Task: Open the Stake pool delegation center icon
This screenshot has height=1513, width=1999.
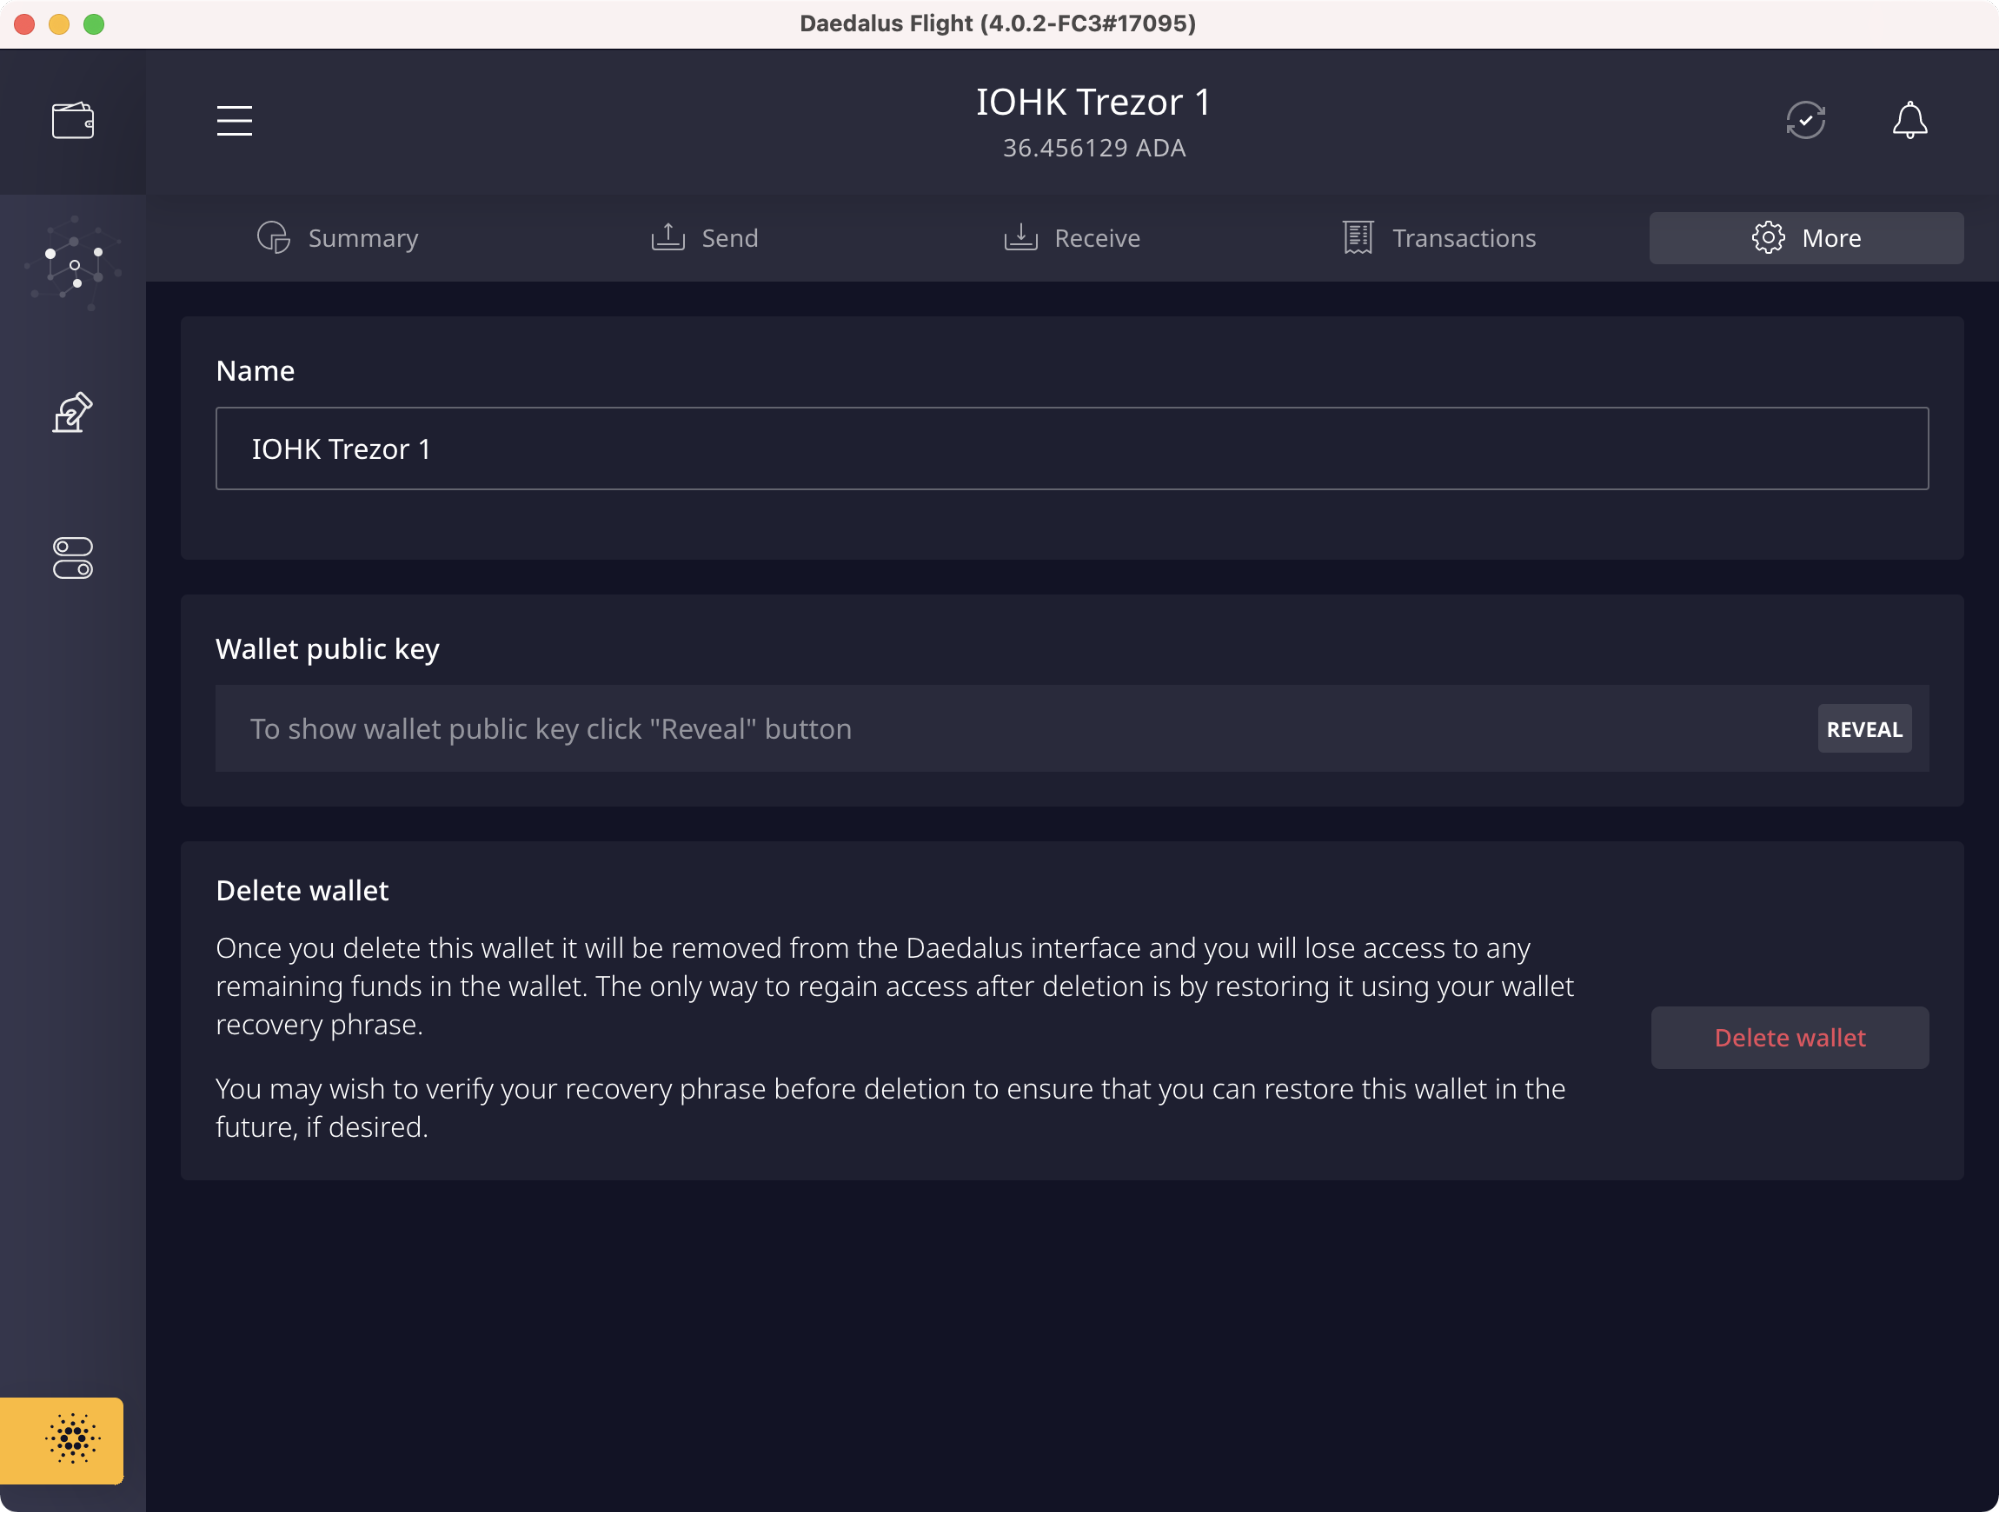Action: pos(73,264)
